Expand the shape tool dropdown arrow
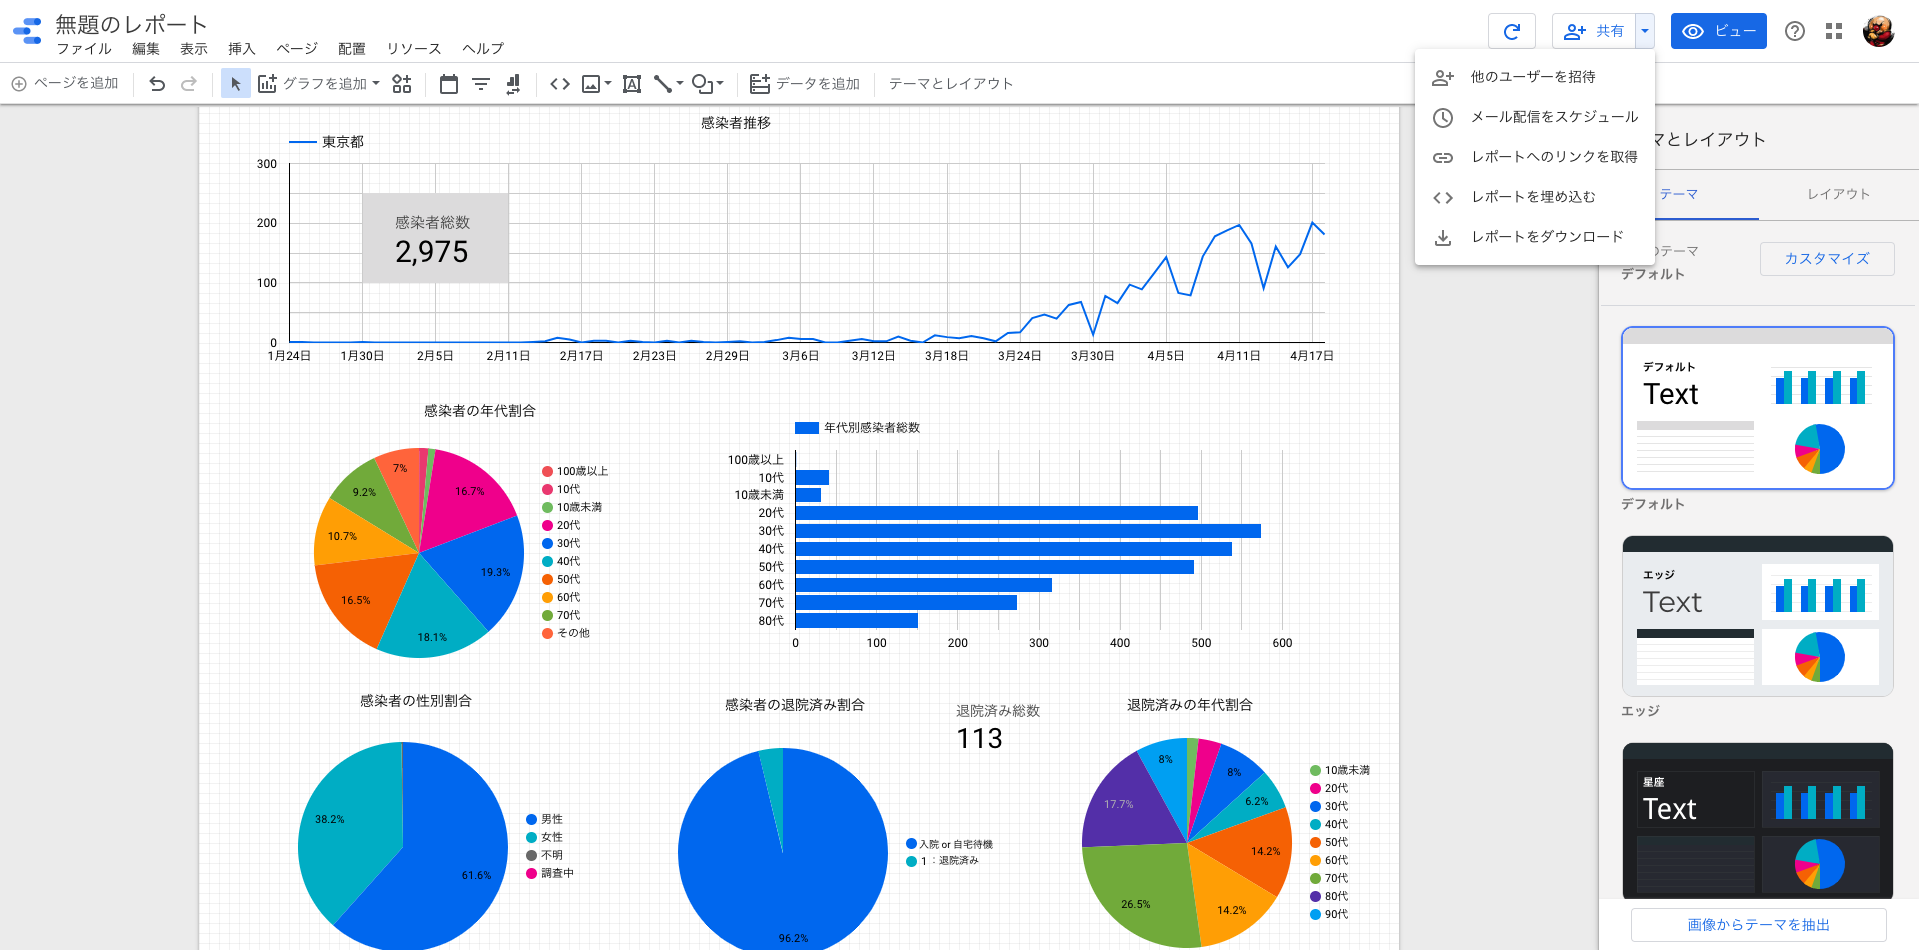The width and height of the screenshot is (1919, 950). [720, 84]
